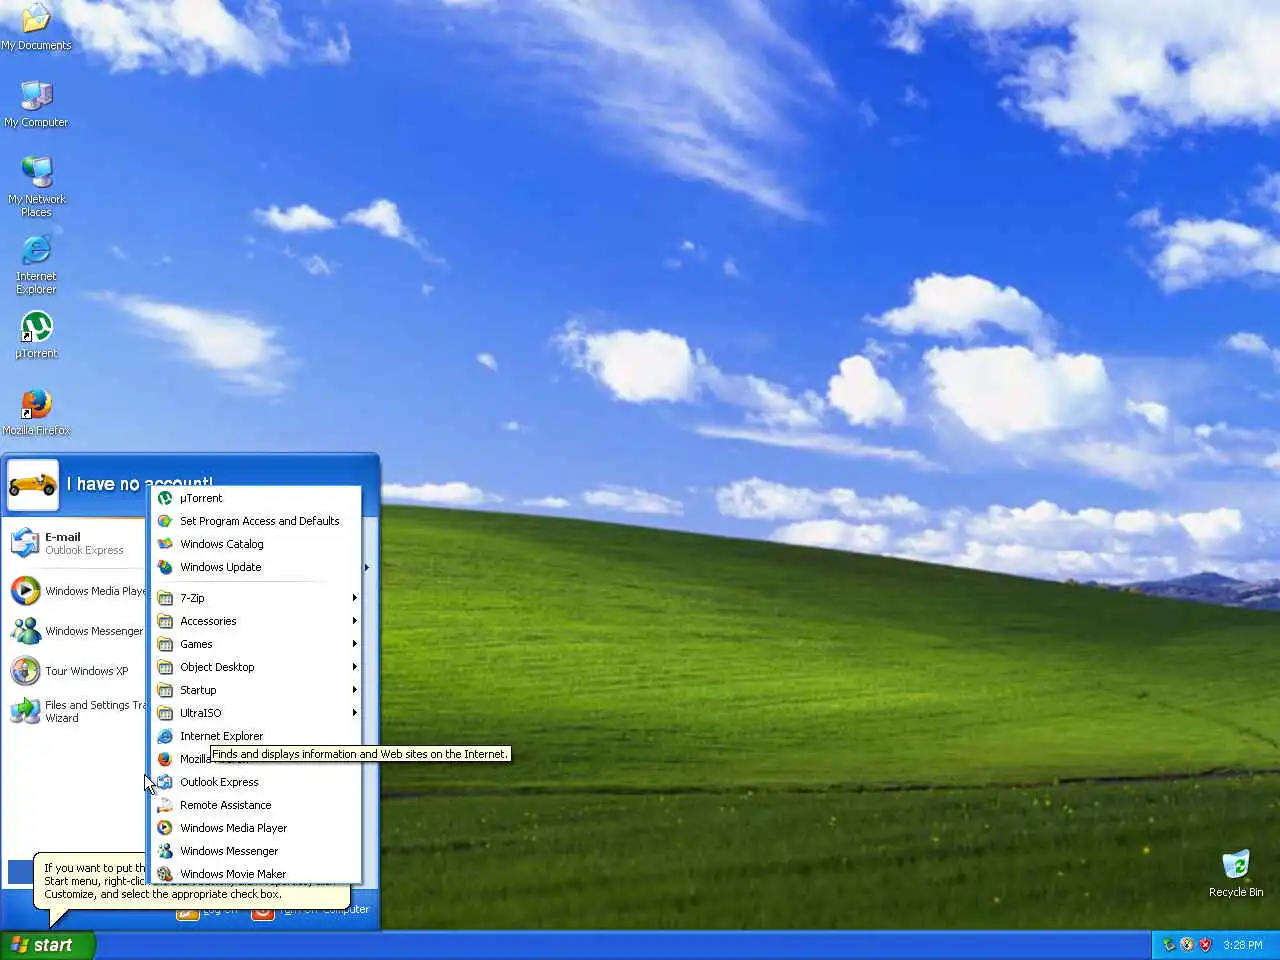Image resolution: width=1280 pixels, height=960 pixels.
Task: Click the yellow race car user picture
Action: click(32, 484)
